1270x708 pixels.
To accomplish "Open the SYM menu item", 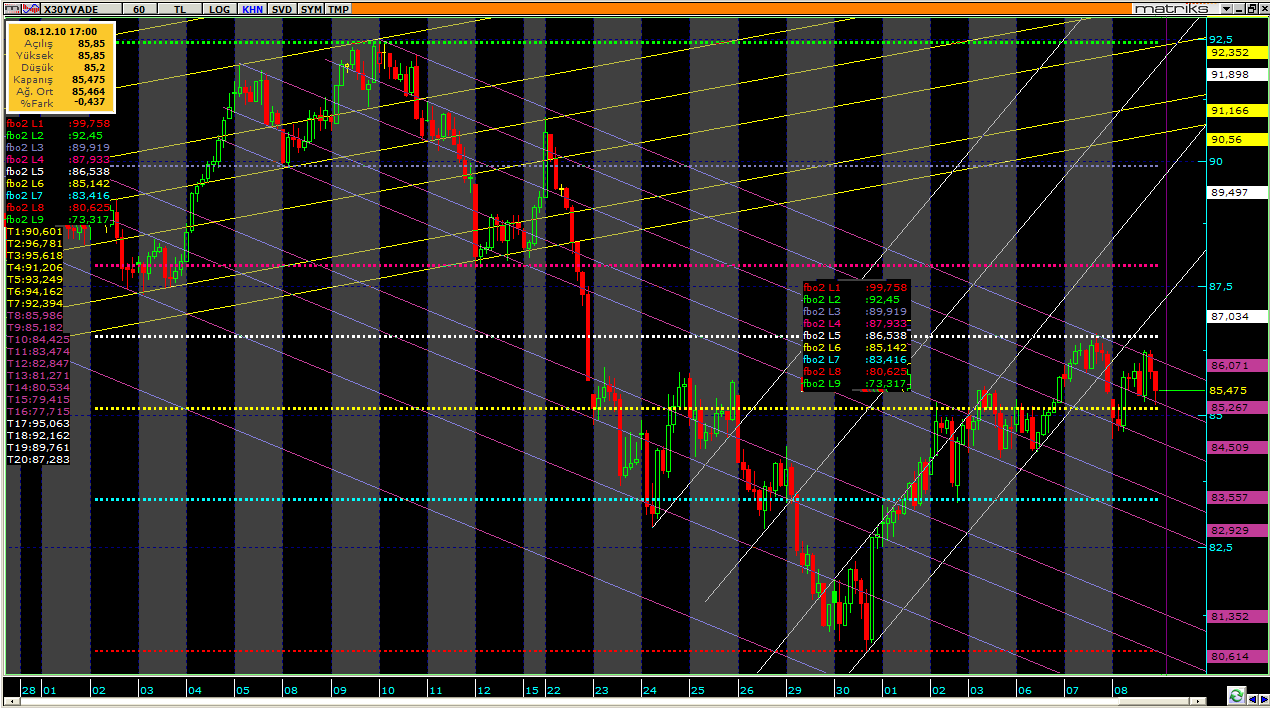I will (x=312, y=8).
